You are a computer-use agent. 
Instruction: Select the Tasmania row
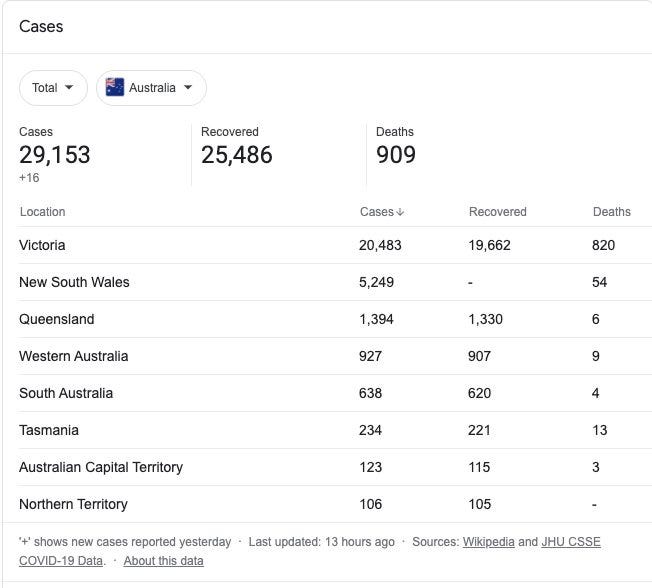[x=334, y=430]
